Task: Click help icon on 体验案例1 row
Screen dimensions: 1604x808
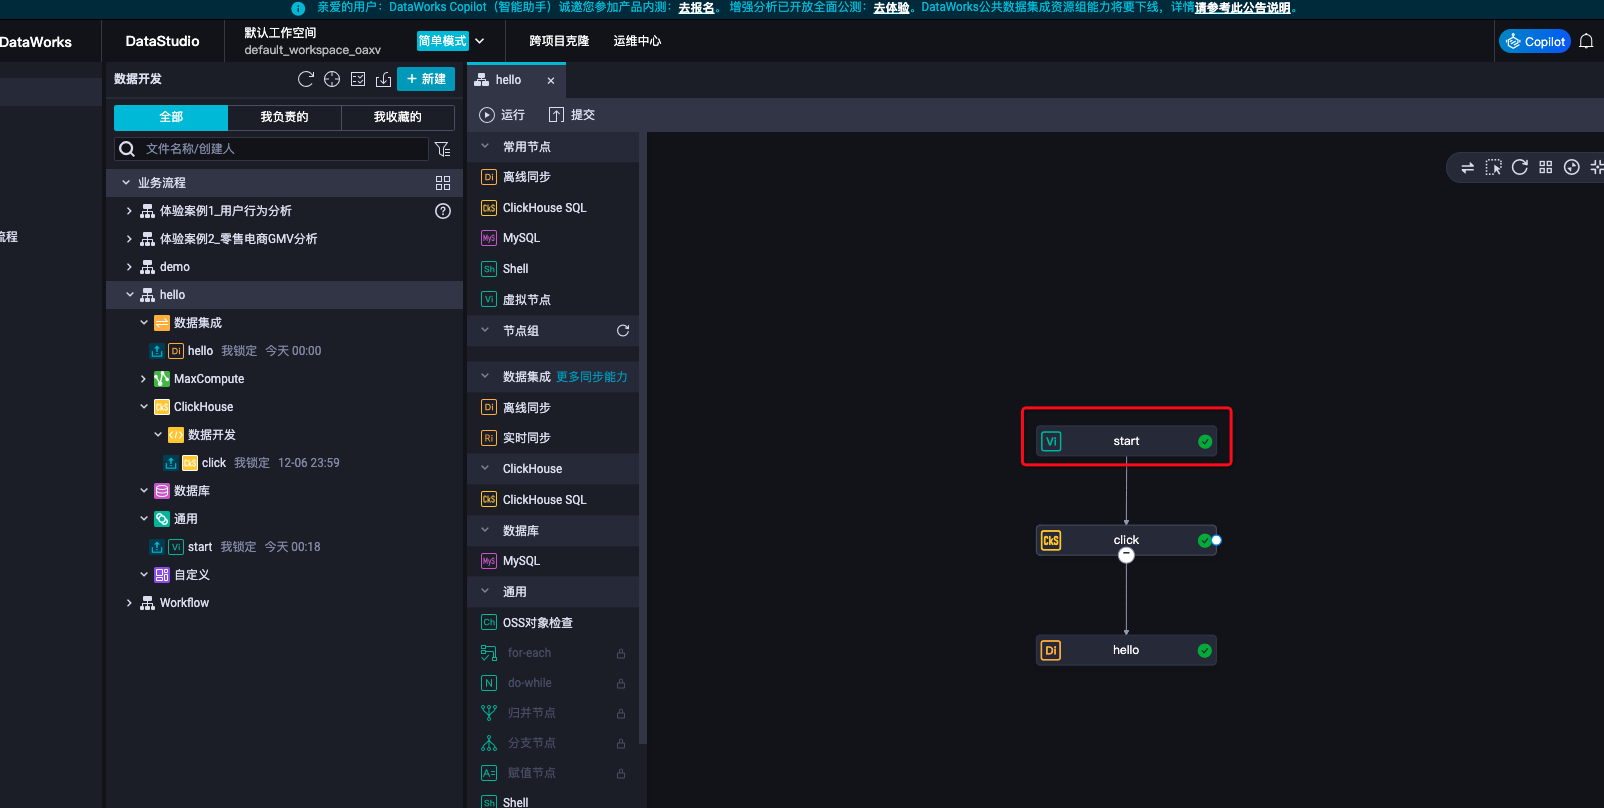Action: [x=443, y=211]
